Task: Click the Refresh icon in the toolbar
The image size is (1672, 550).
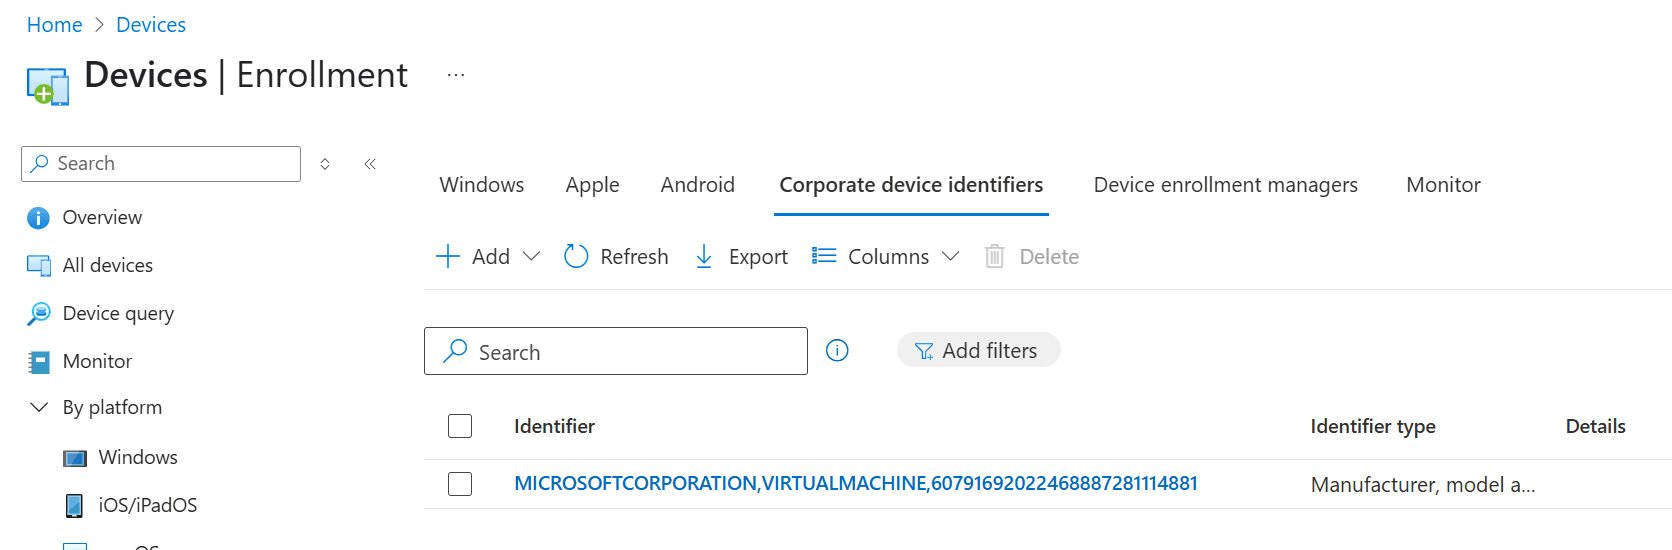Action: tap(576, 257)
